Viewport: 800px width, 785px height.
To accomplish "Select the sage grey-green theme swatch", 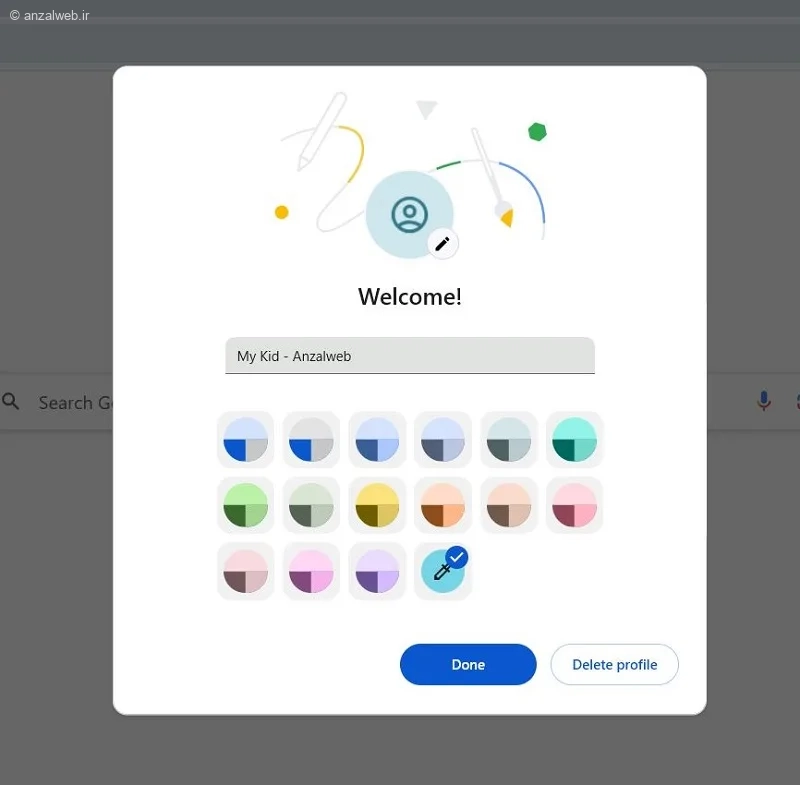I will point(311,505).
